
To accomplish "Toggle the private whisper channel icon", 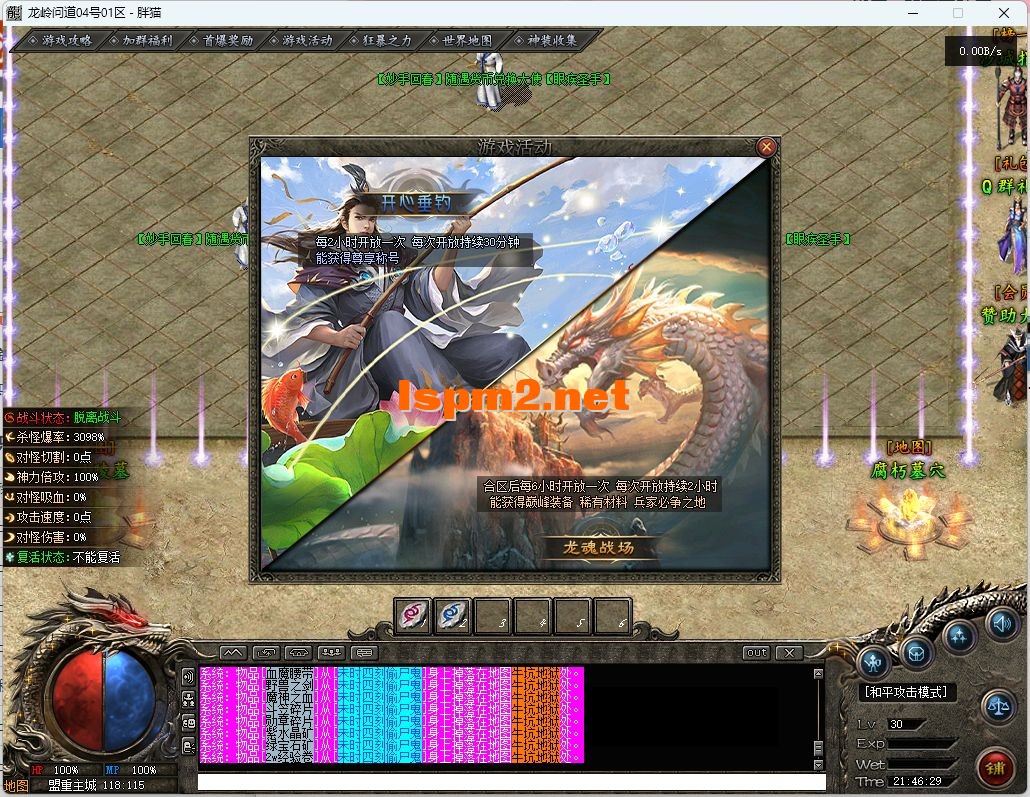I will click(188, 746).
